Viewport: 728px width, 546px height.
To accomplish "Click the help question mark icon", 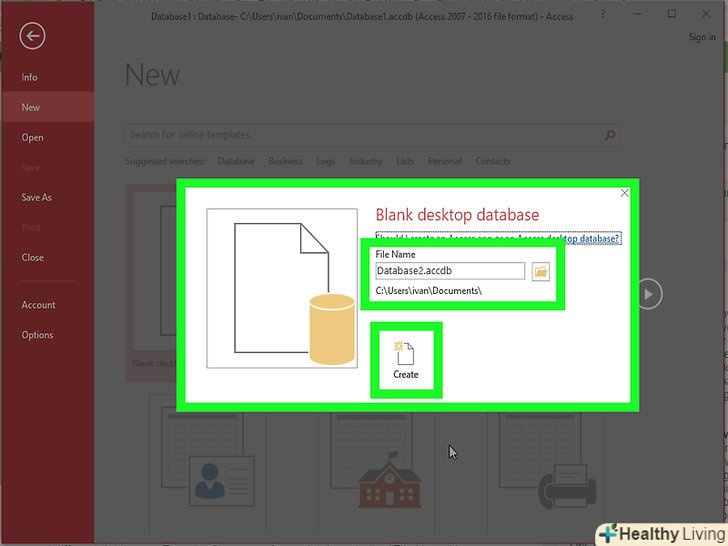I will point(603,14).
